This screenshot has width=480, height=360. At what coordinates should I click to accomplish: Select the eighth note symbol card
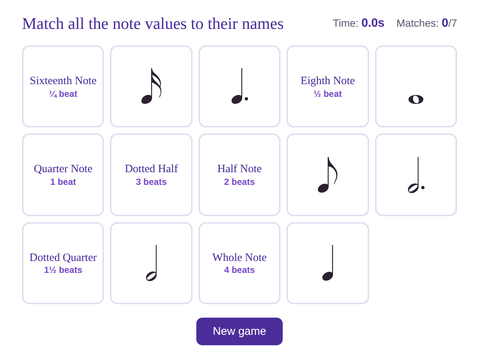(328, 175)
